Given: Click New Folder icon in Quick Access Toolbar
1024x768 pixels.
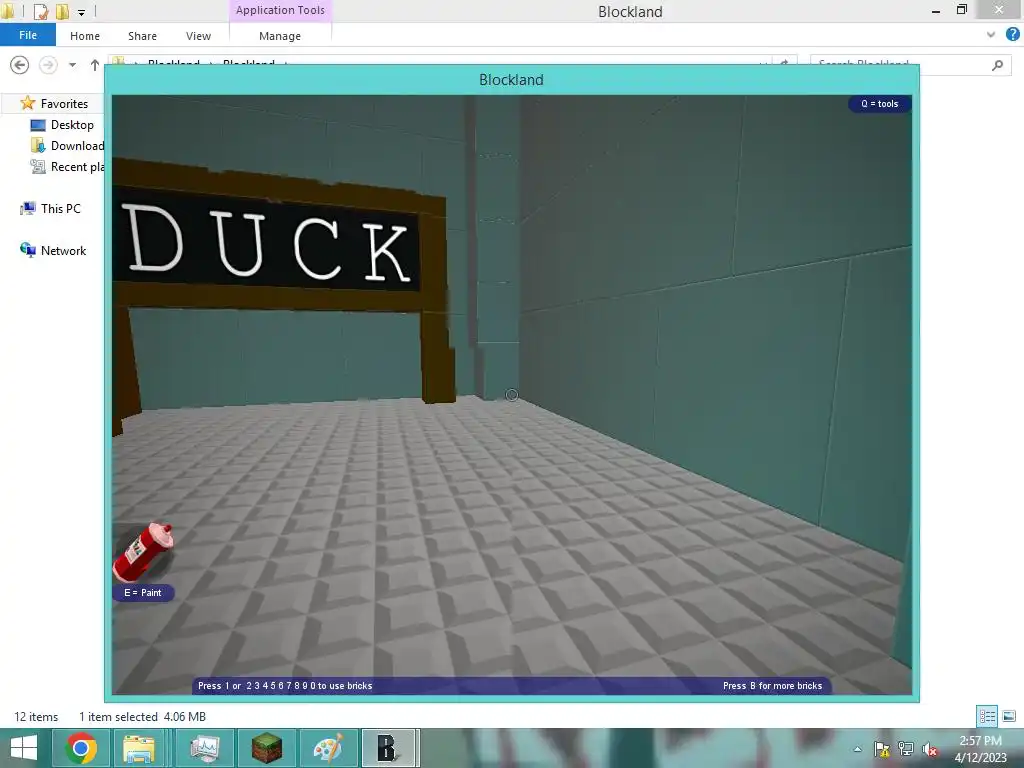Looking at the screenshot, I should 62,11.
